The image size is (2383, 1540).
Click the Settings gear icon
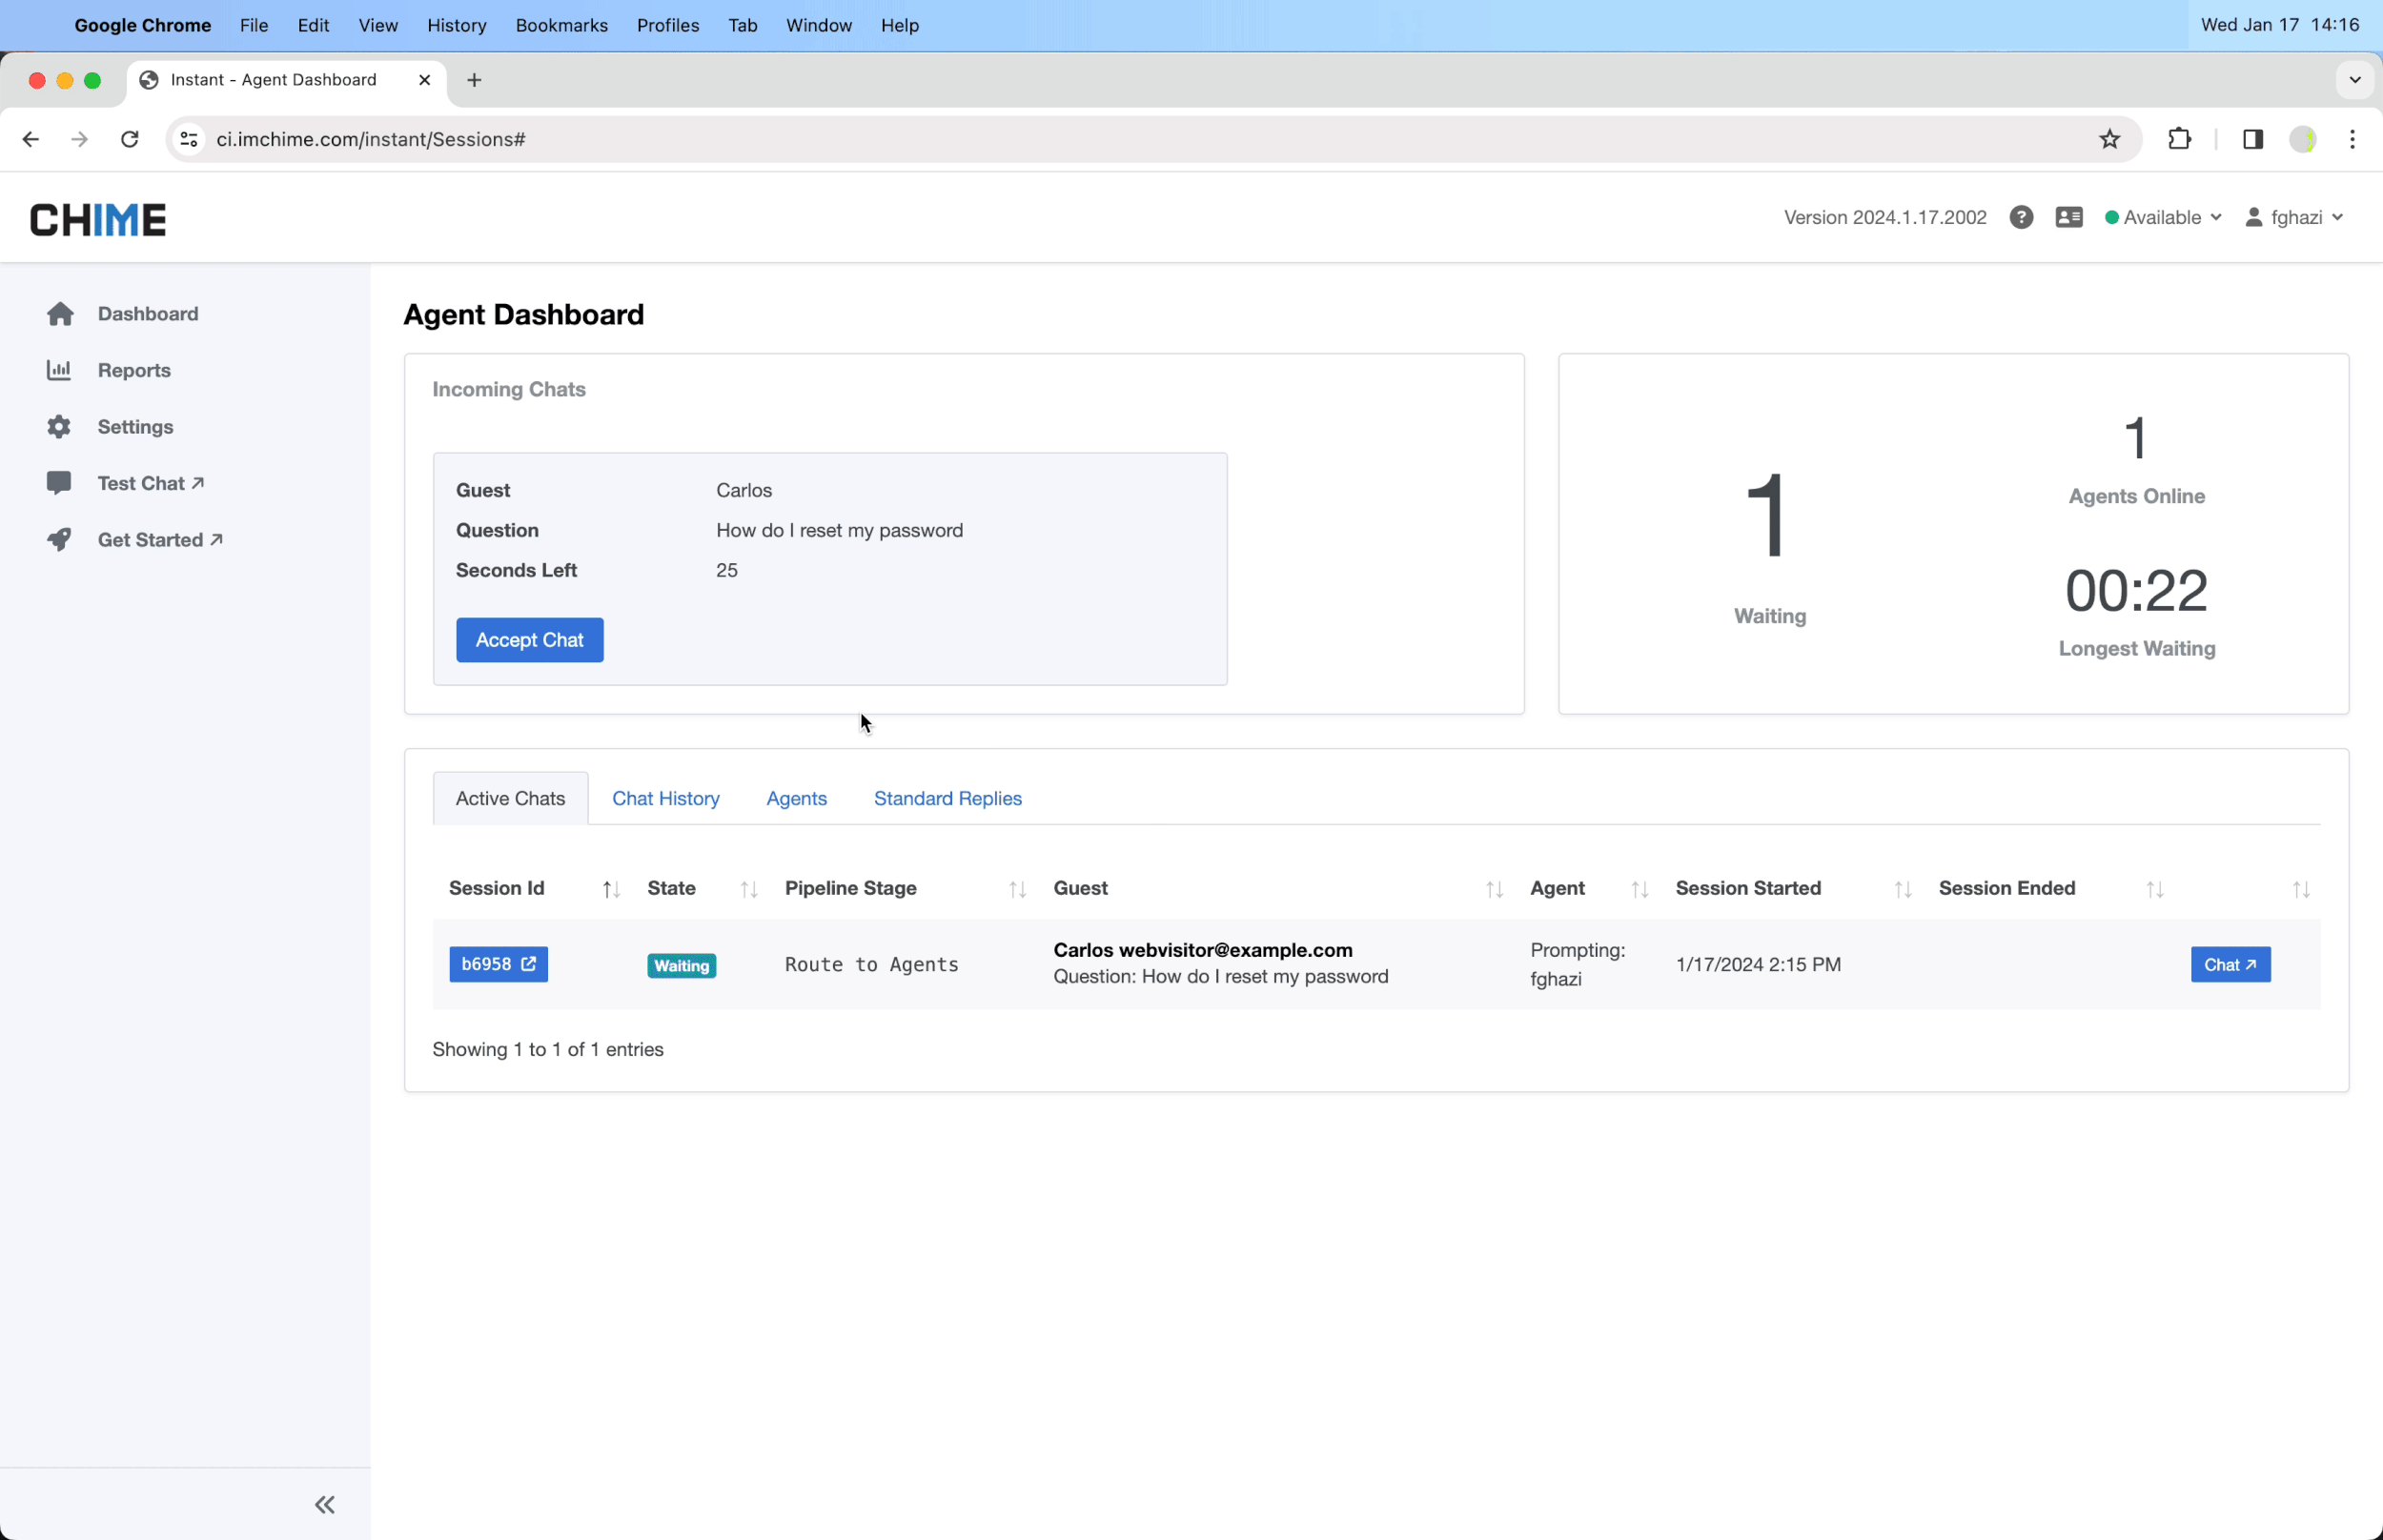pyautogui.click(x=59, y=427)
